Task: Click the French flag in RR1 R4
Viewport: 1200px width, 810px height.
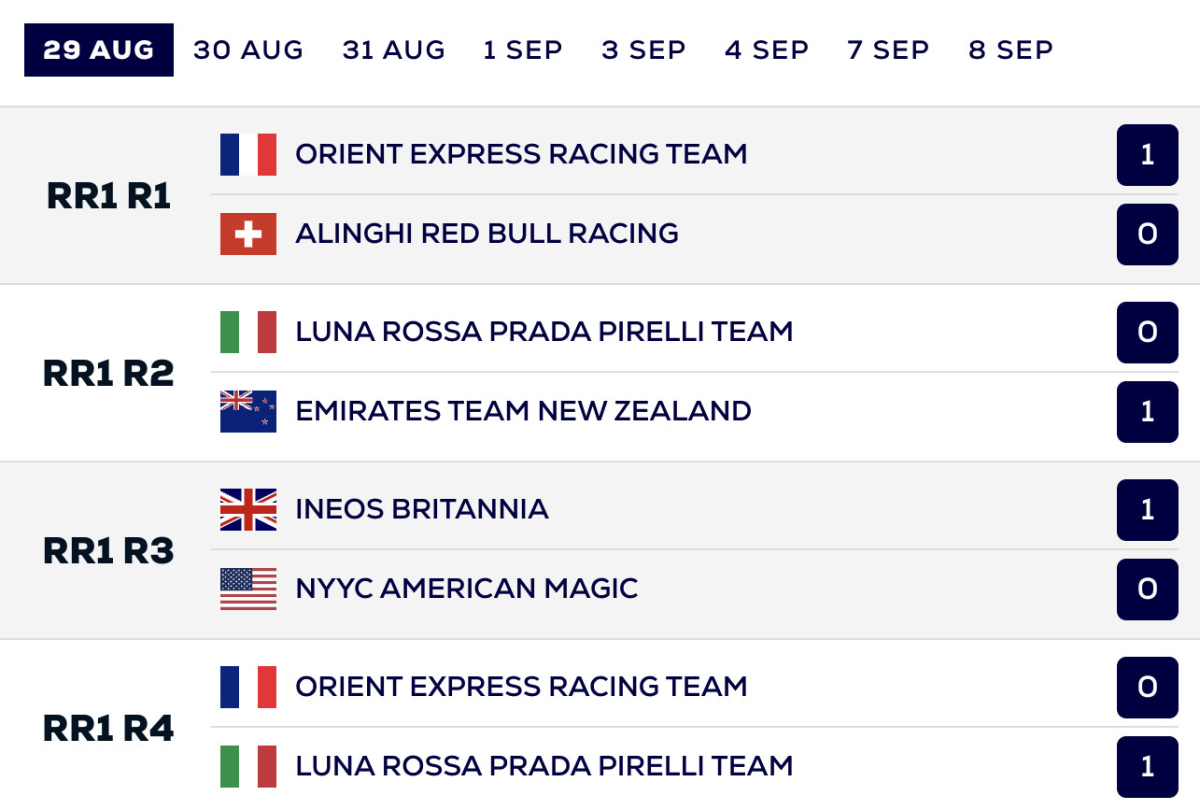Action: coord(248,687)
